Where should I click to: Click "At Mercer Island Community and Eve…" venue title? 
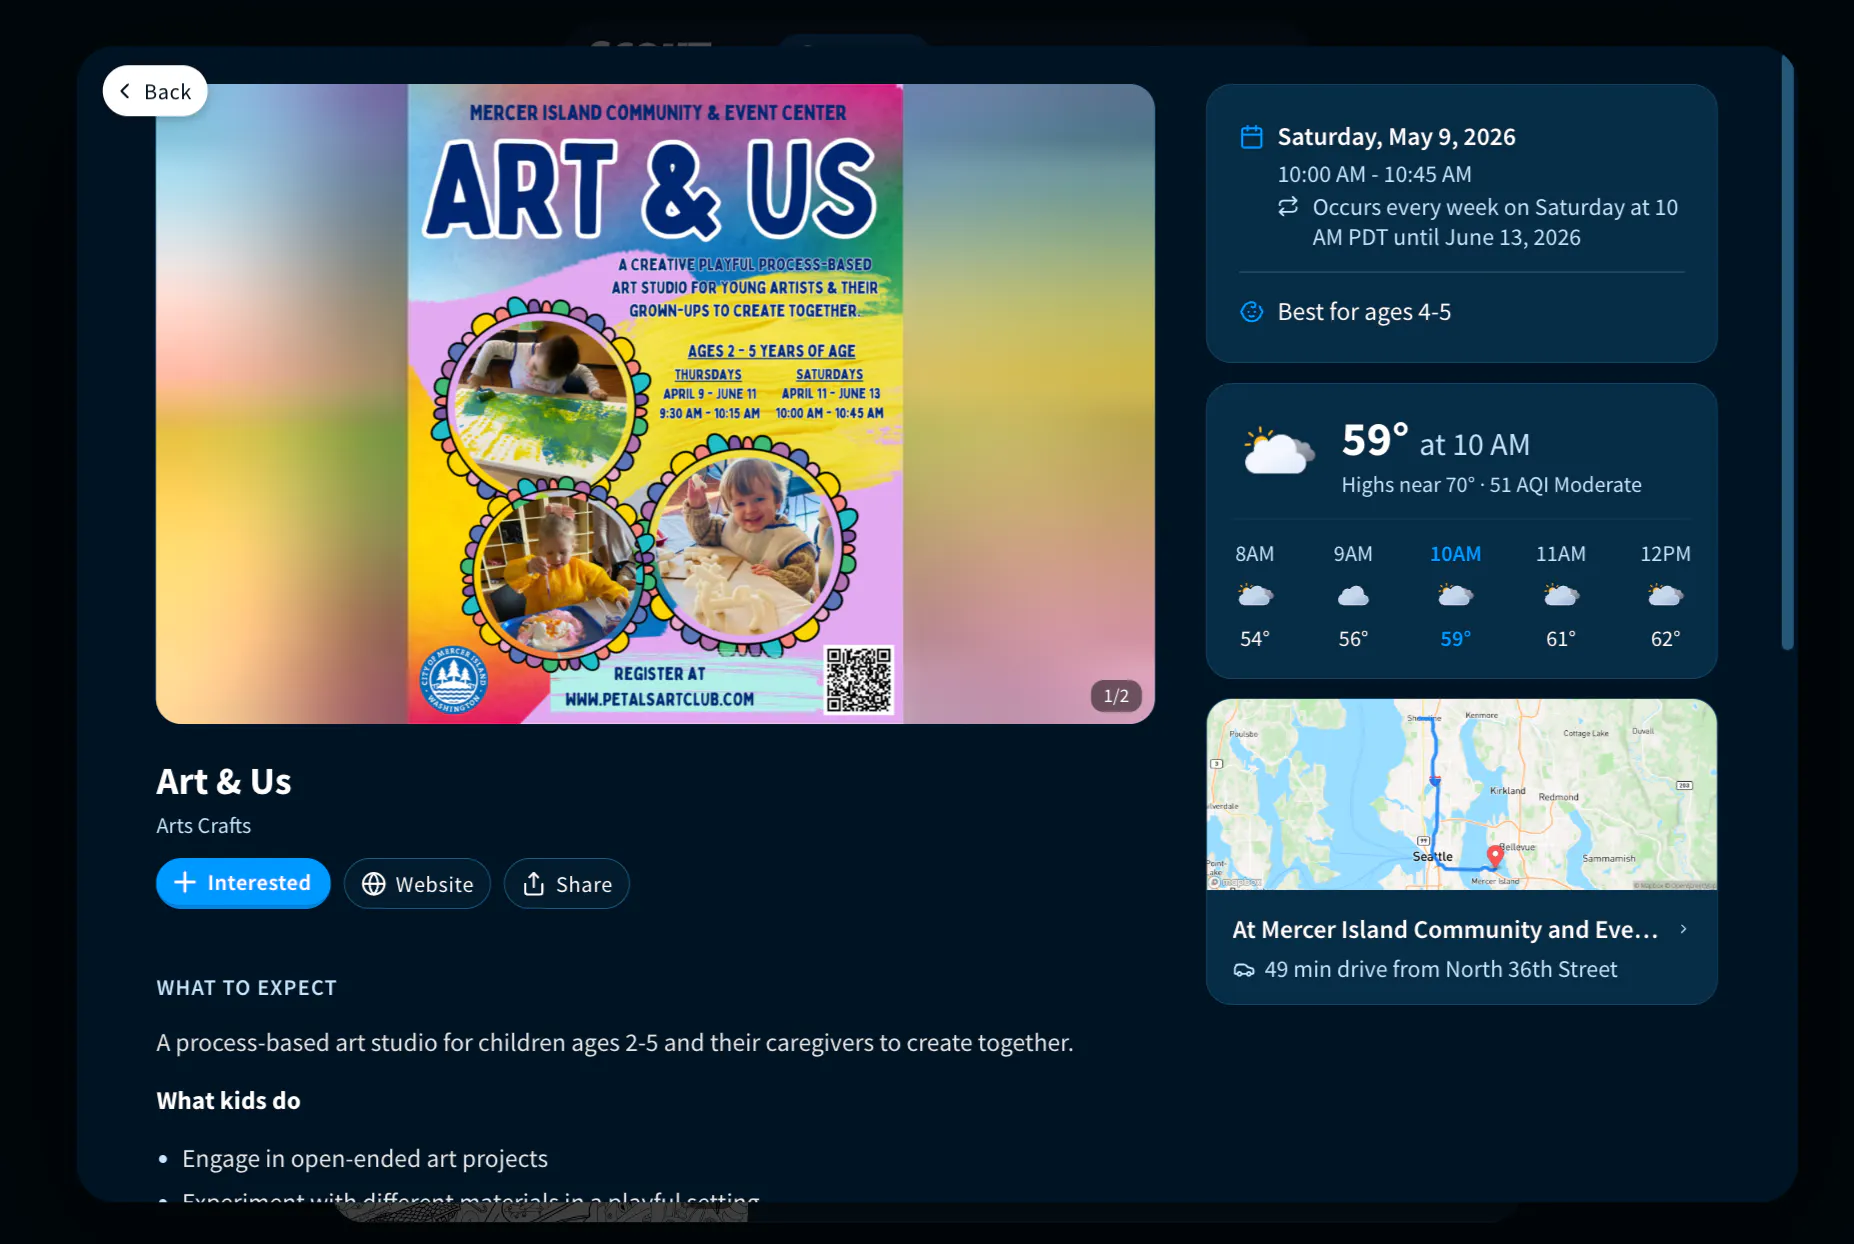click(1446, 930)
